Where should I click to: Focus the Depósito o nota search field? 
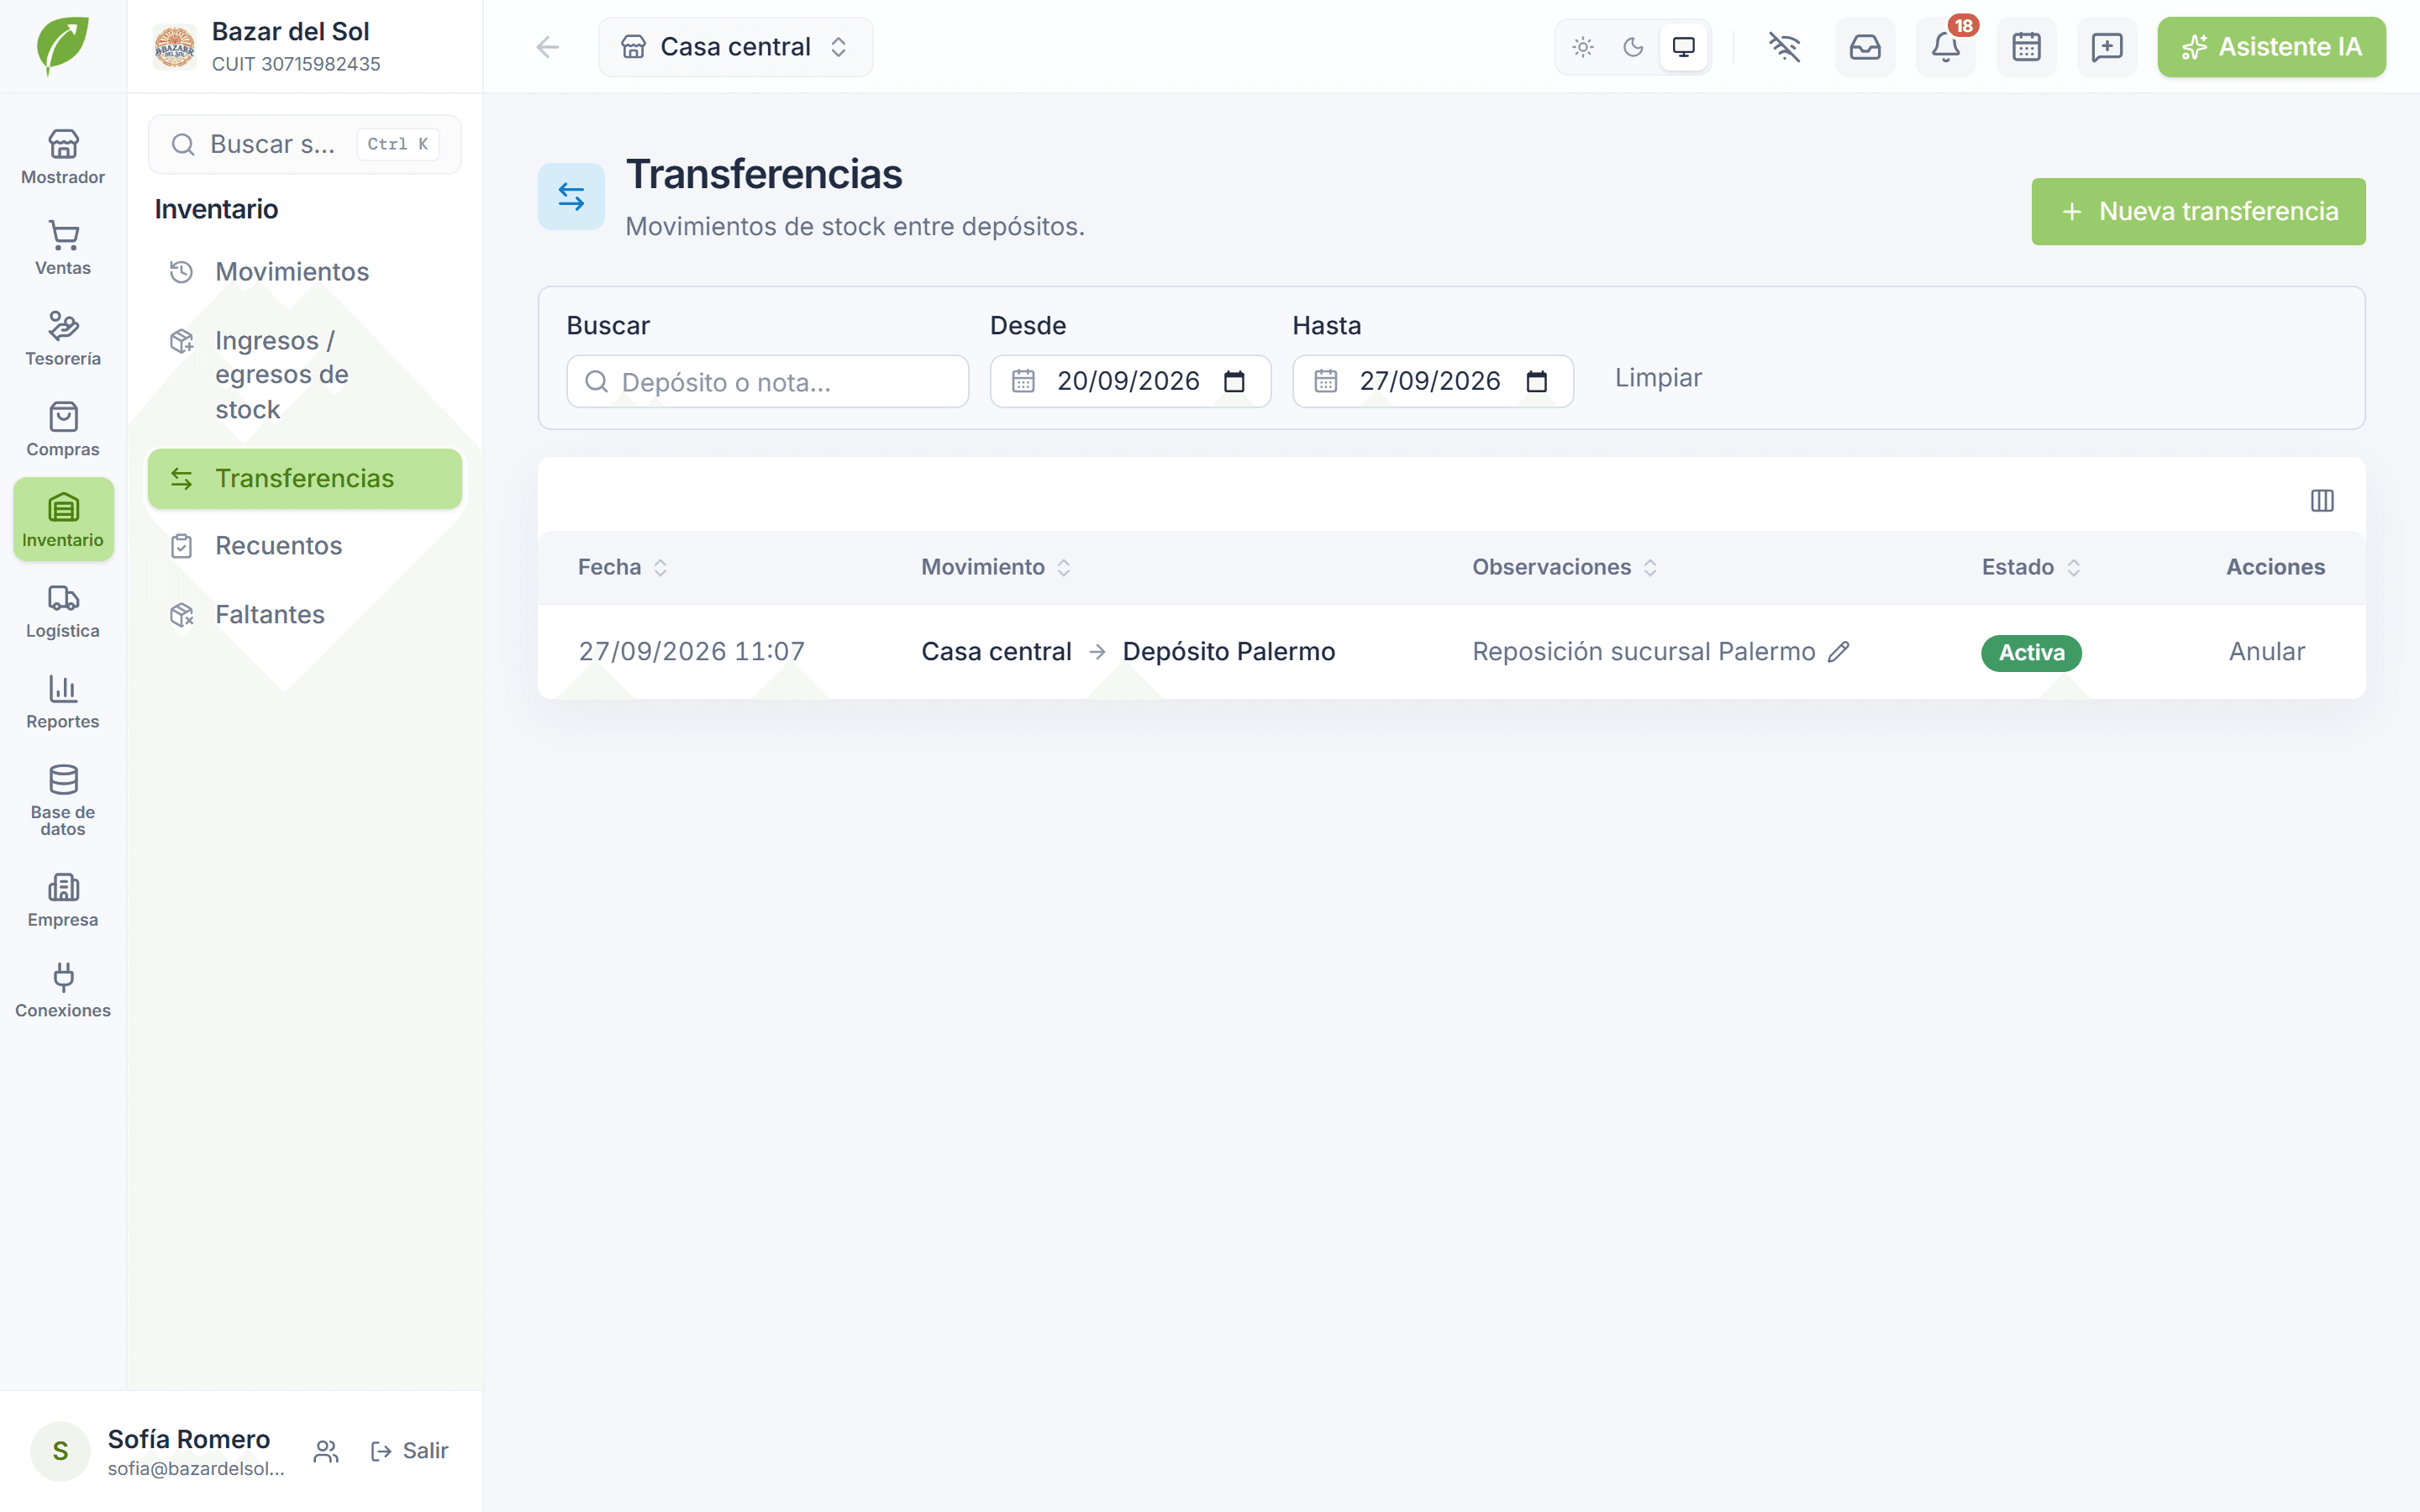tap(767, 382)
